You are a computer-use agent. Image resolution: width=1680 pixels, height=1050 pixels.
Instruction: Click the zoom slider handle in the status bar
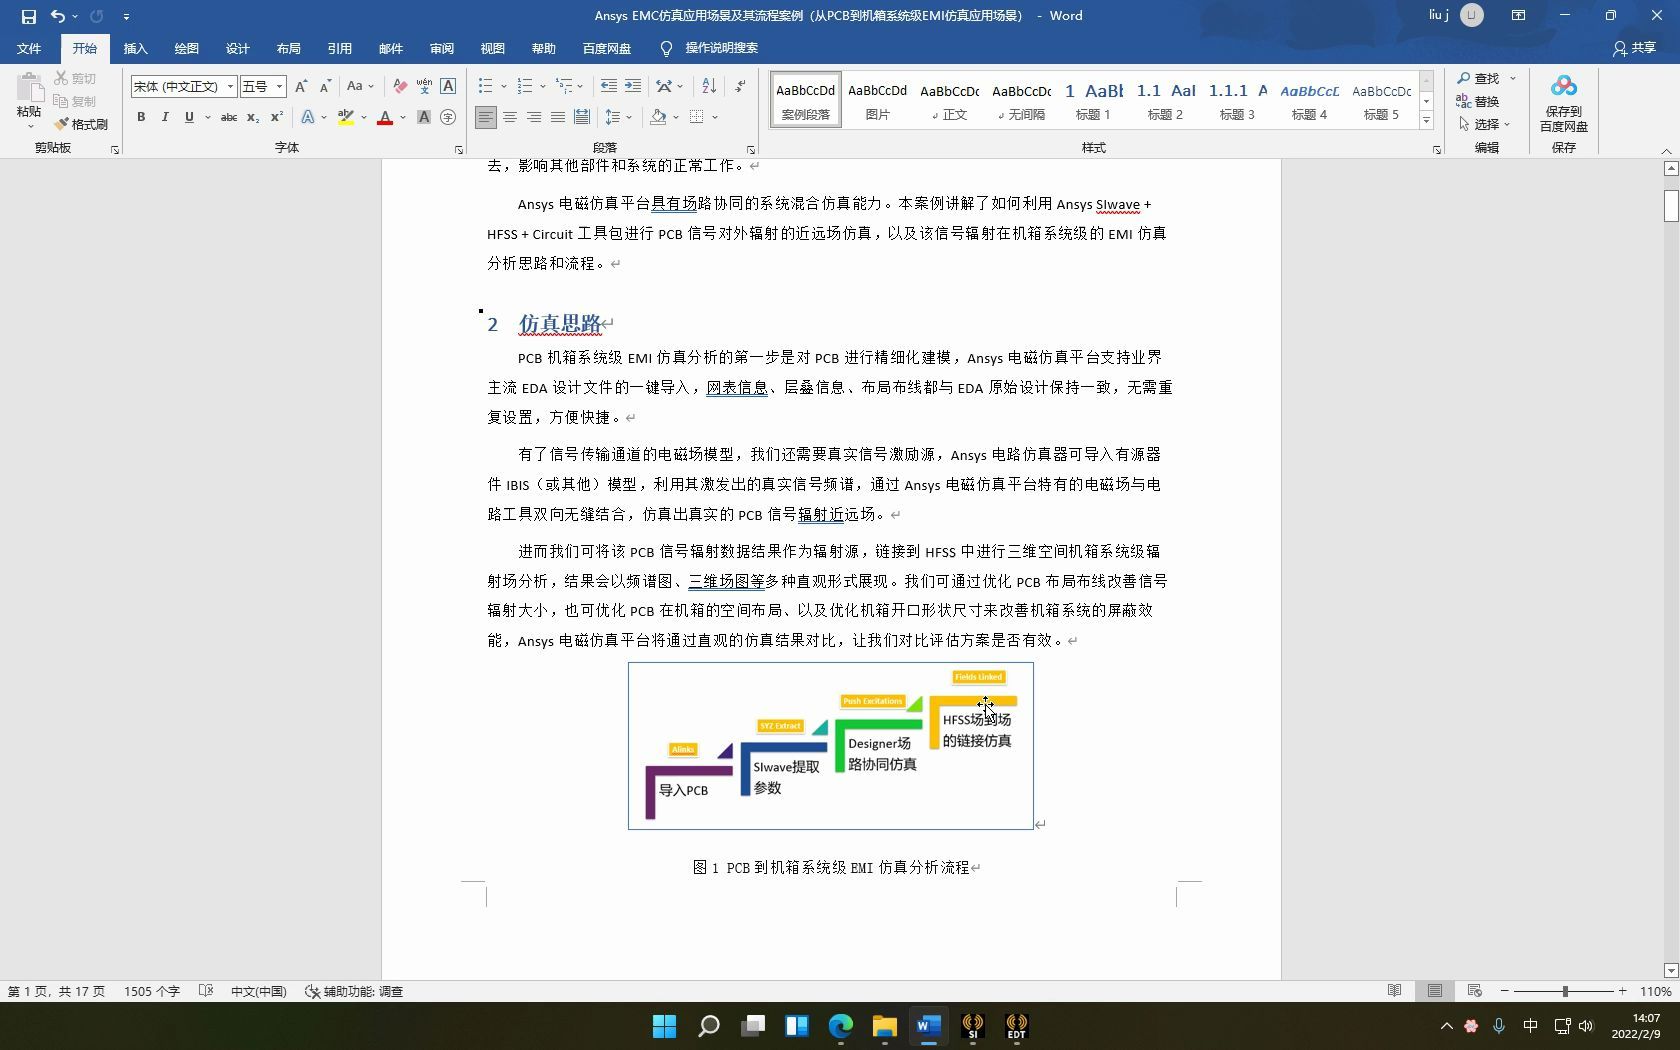pyautogui.click(x=1565, y=991)
